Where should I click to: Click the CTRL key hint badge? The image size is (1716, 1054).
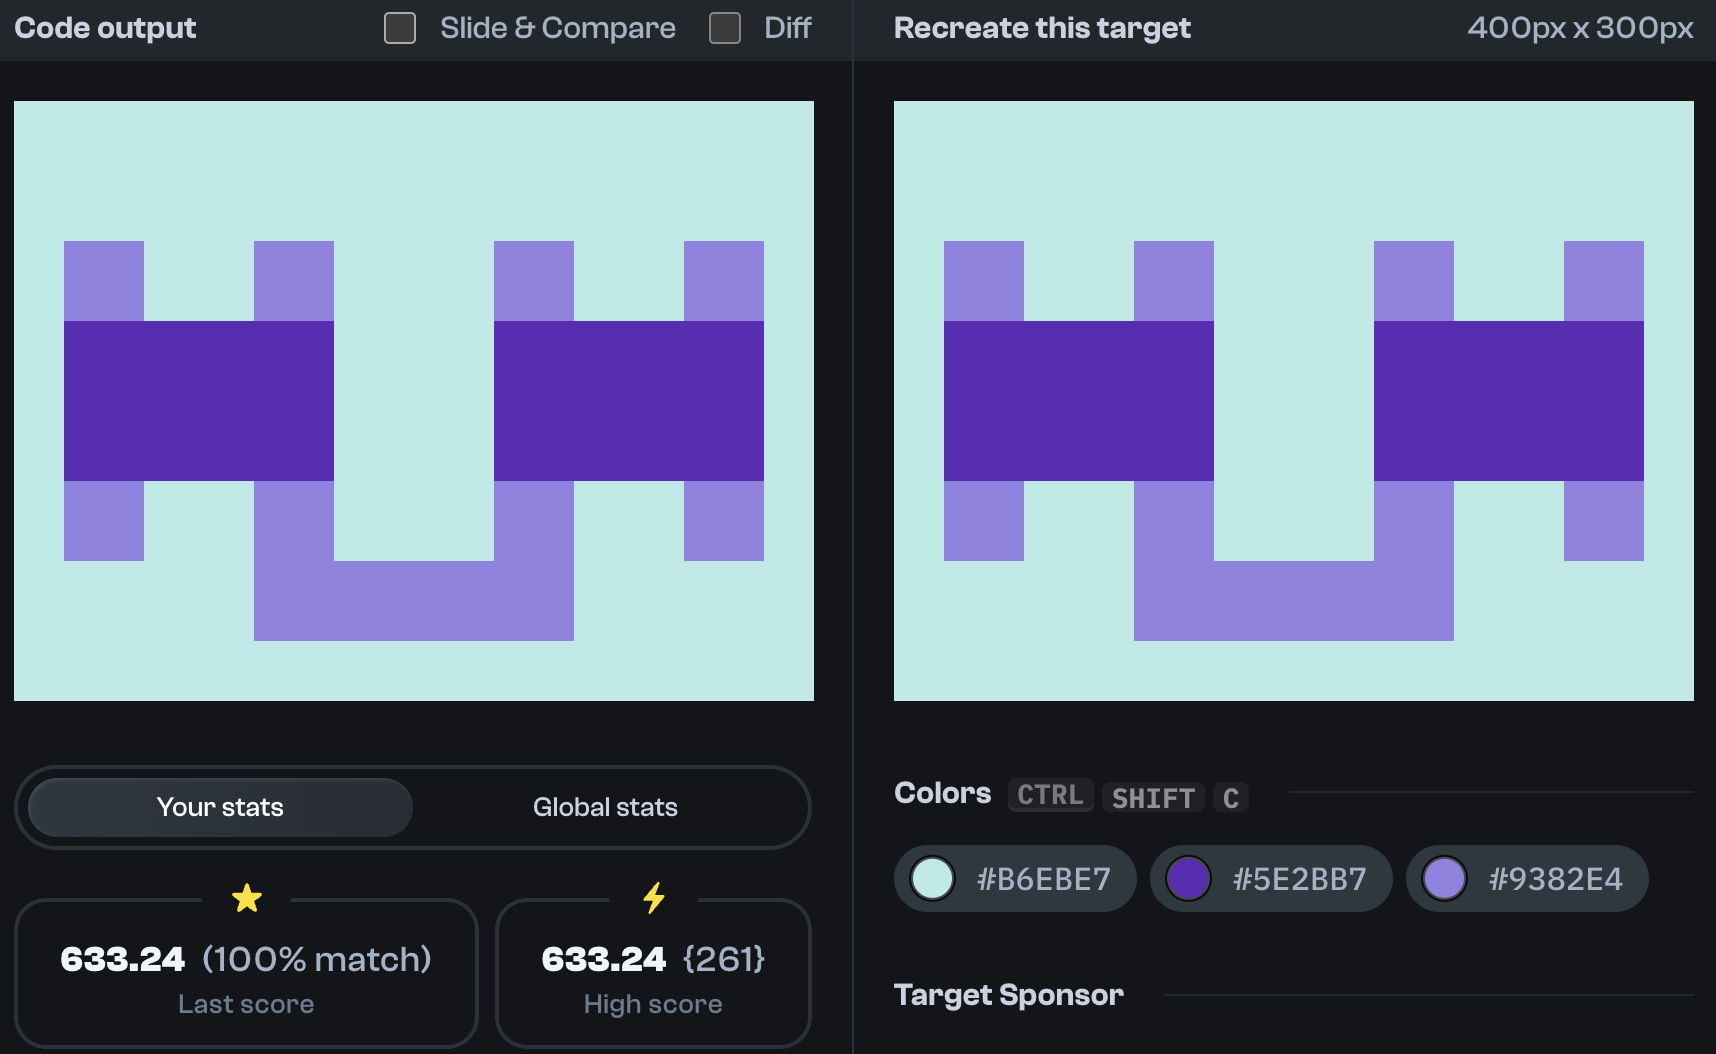coord(1049,795)
